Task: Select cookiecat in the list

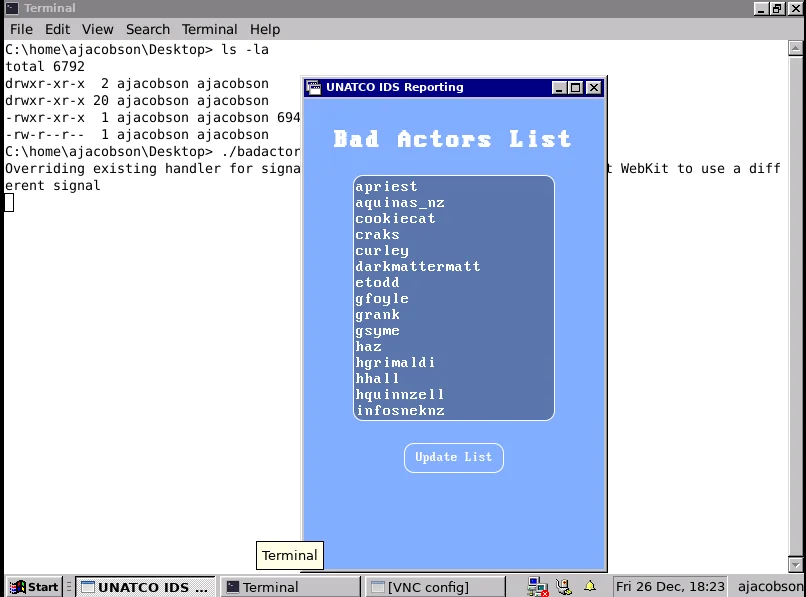Action: coord(395,219)
